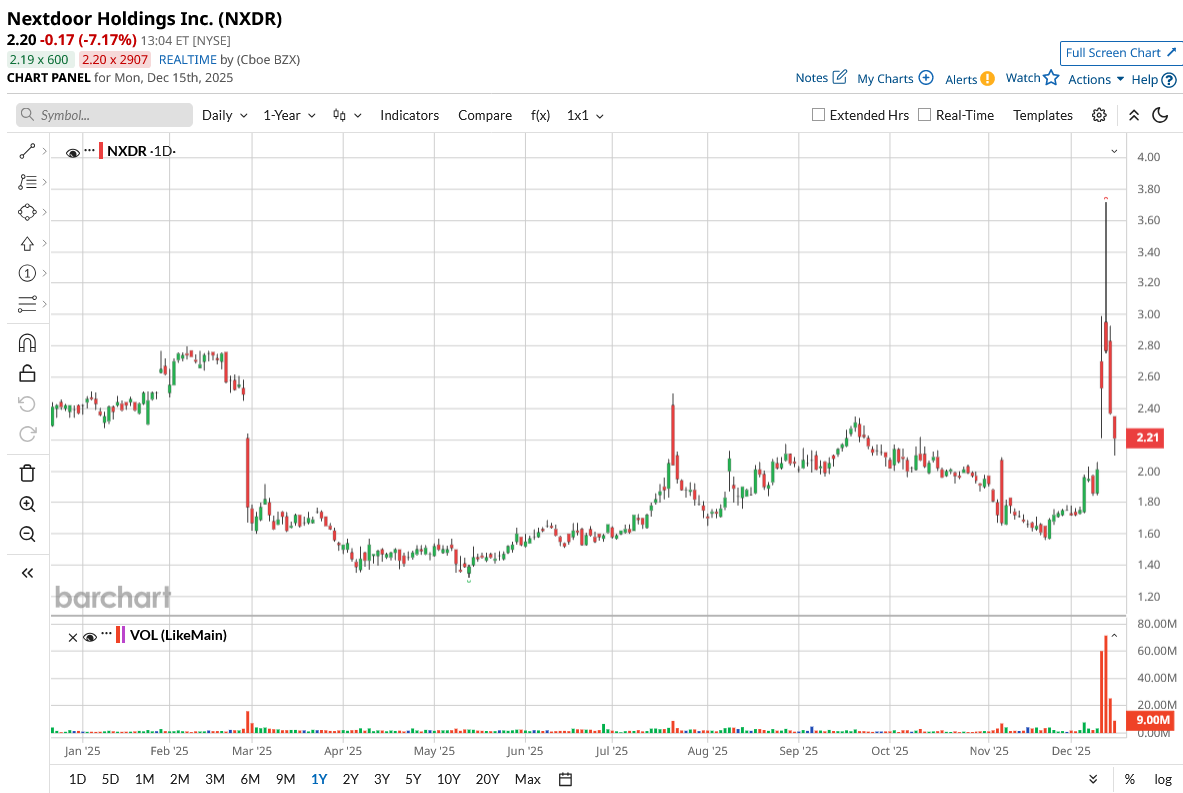This screenshot has width=1183, height=793.
Task: Open the horizontal lines tool group
Action: coord(27,304)
